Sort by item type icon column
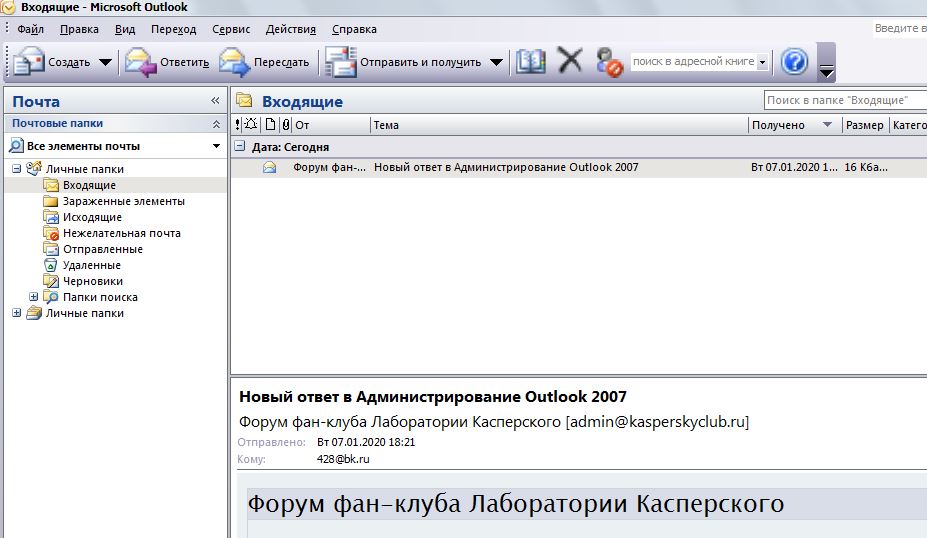927x538 pixels. (270, 125)
